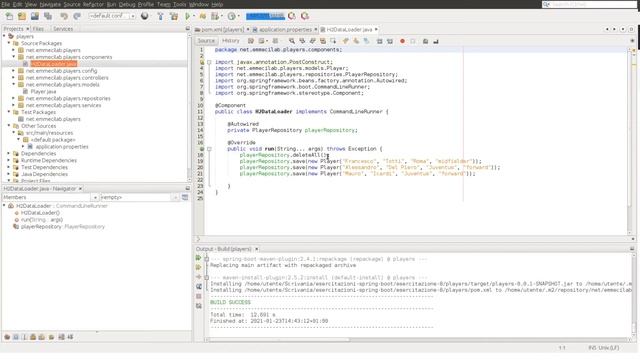Run the project with green play icon

coord(187,16)
